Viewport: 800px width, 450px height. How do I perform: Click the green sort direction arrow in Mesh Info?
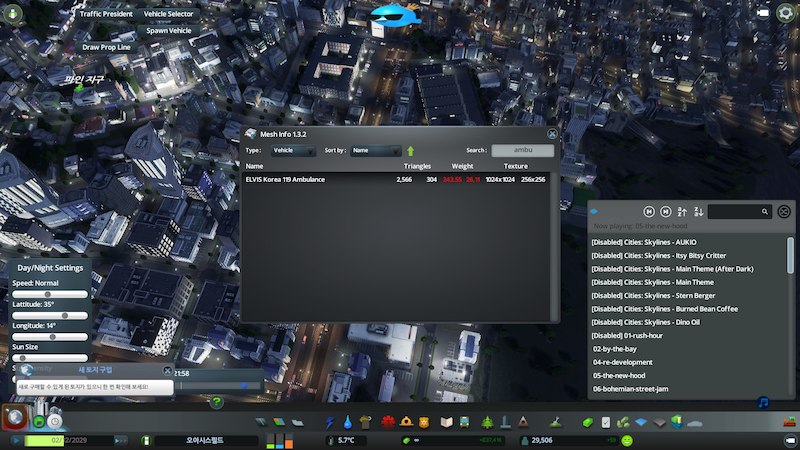coord(410,150)
